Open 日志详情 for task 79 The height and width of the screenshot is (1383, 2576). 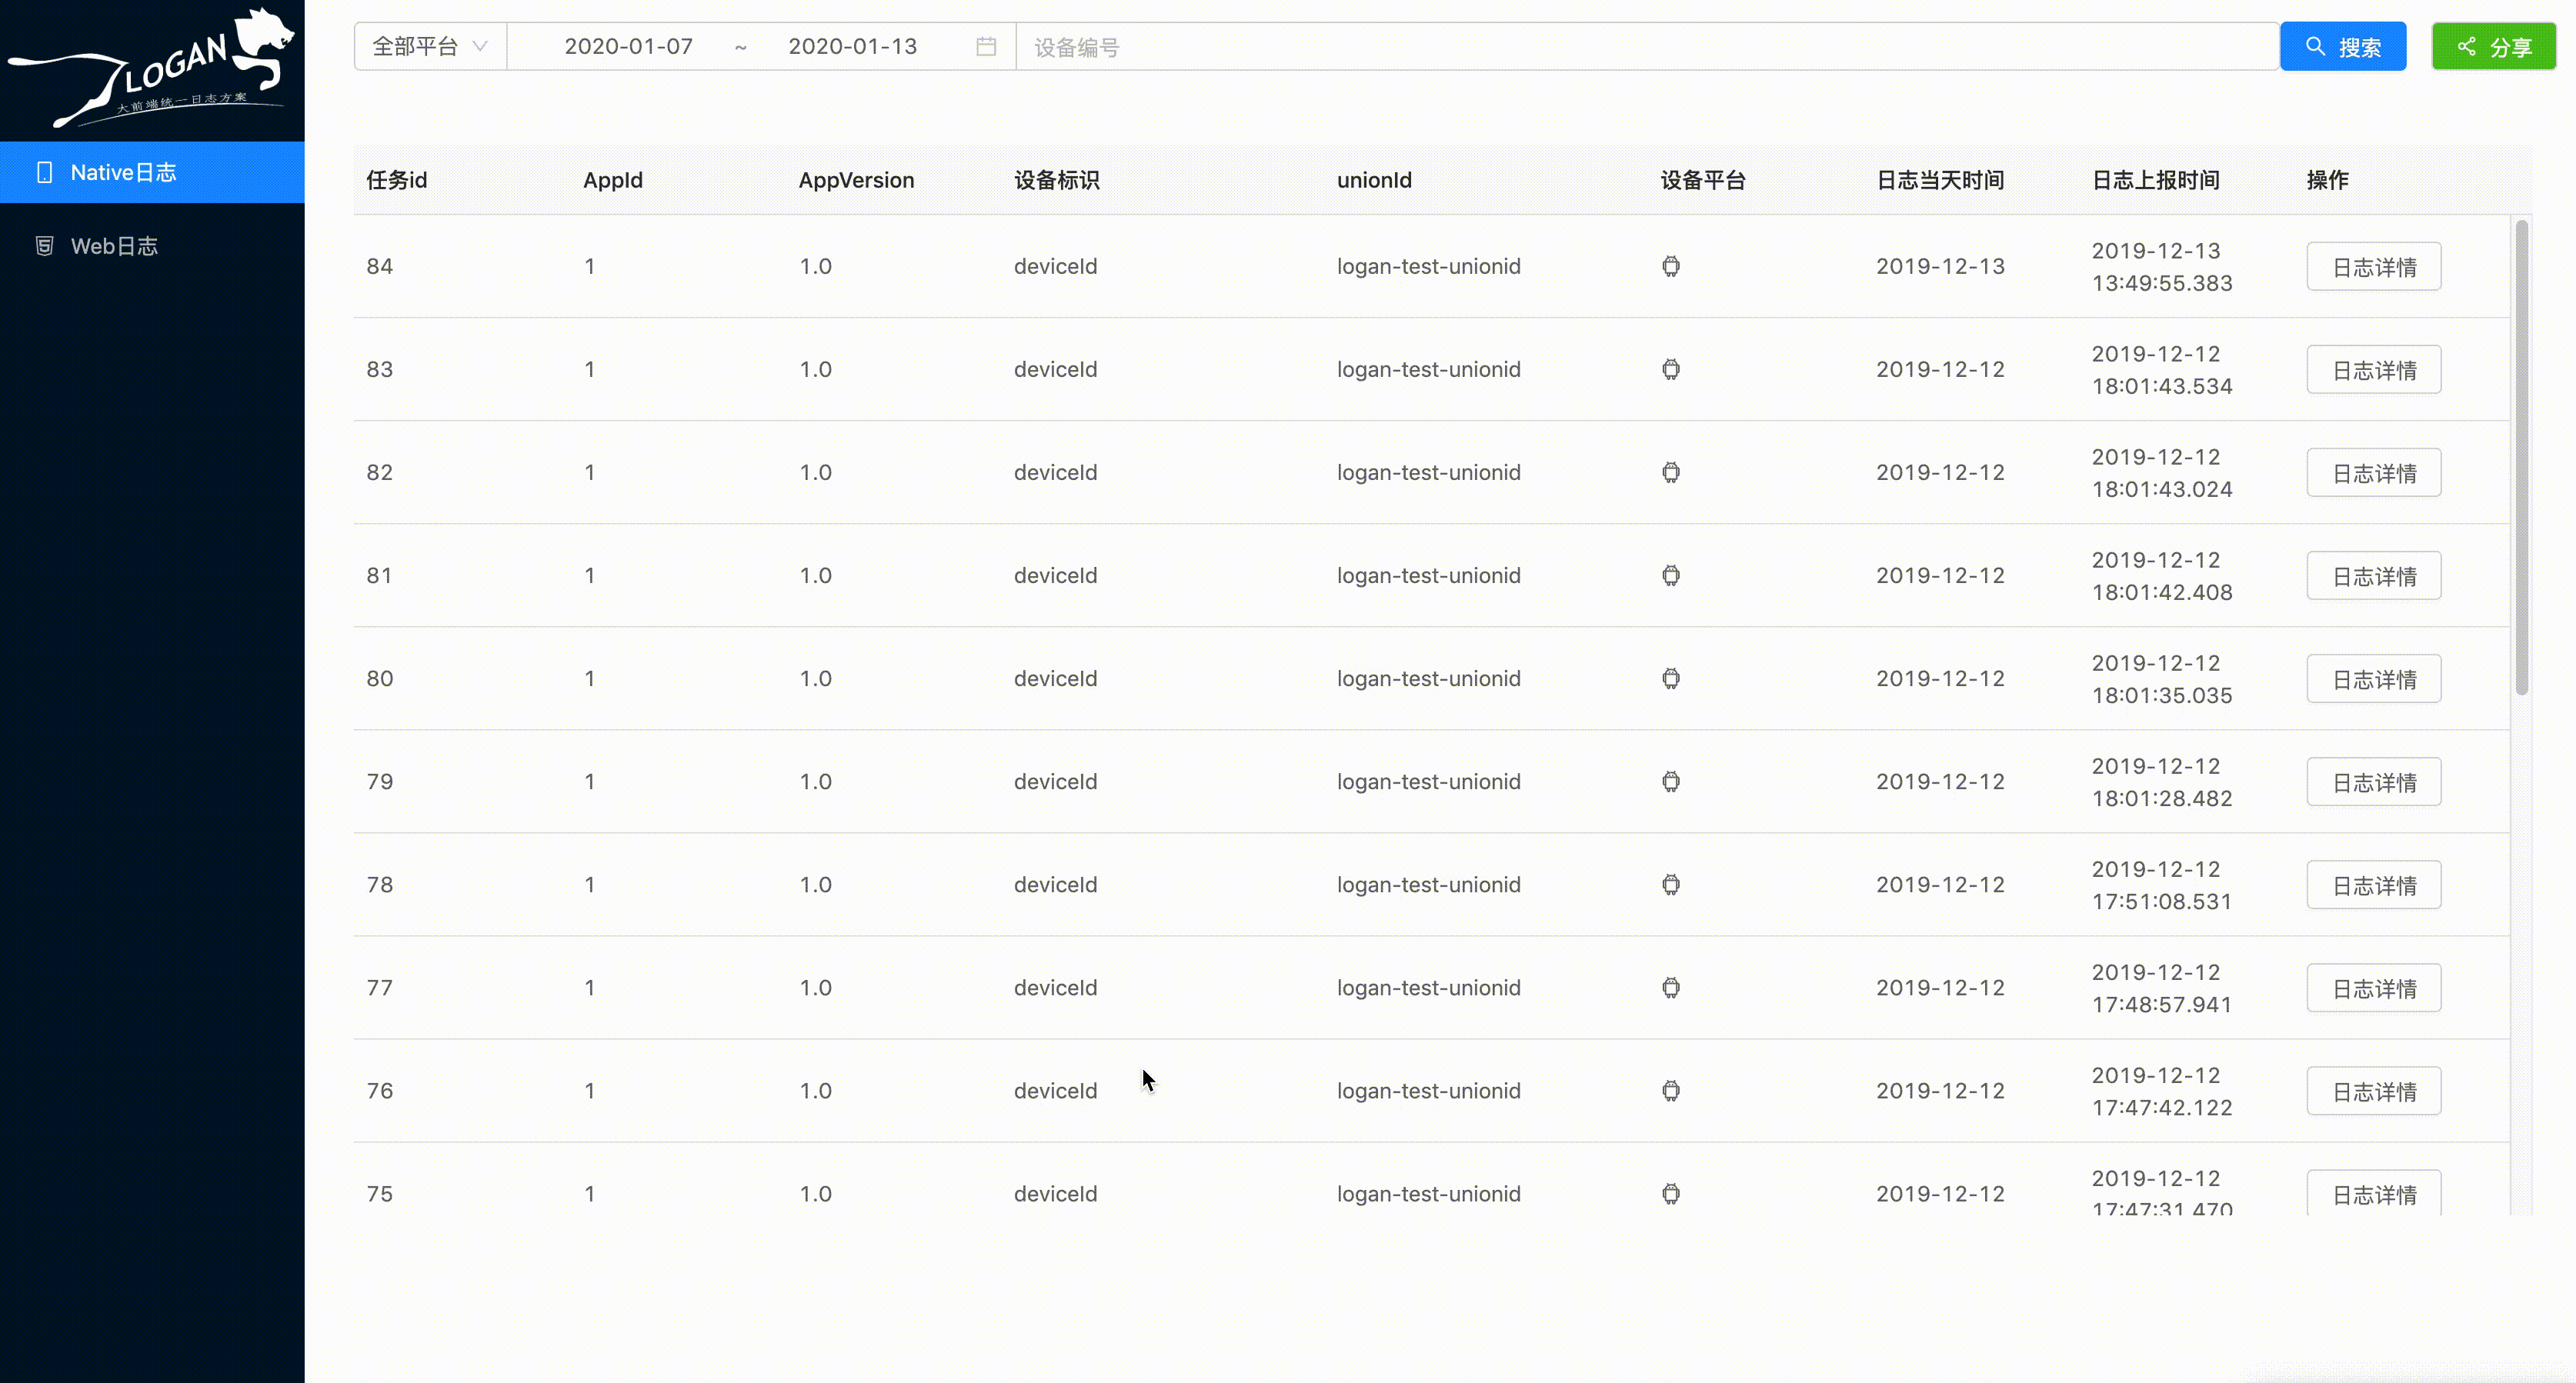[2373, 782]
